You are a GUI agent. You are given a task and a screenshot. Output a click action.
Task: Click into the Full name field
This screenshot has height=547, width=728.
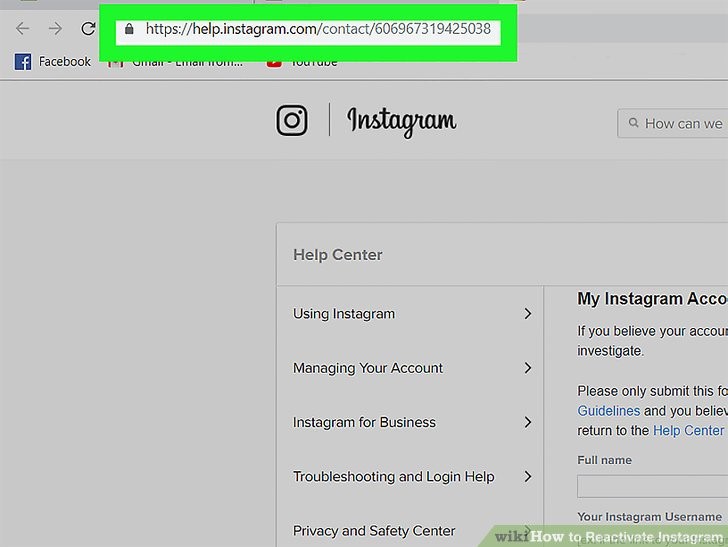pos(652,487)
